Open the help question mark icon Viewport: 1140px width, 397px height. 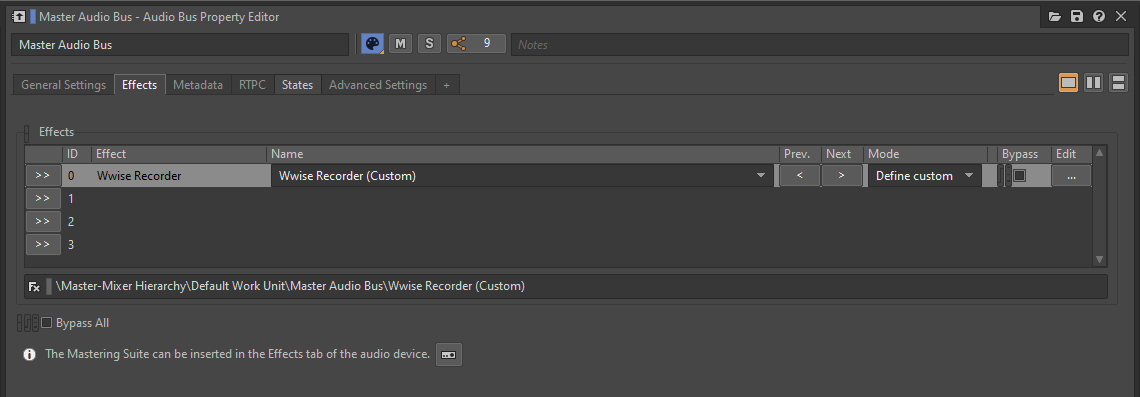click(1099, 16)
